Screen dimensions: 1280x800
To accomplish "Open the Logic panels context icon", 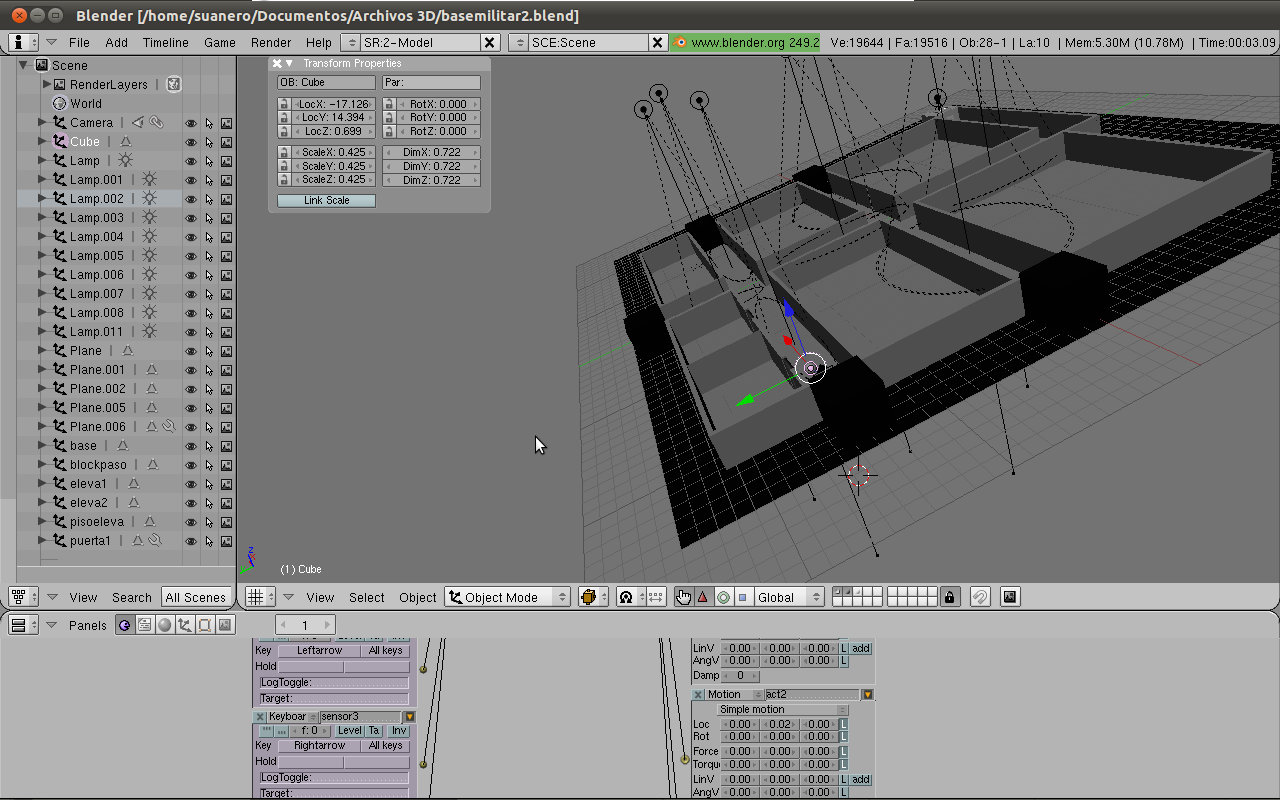I will [x=124, y=625].
